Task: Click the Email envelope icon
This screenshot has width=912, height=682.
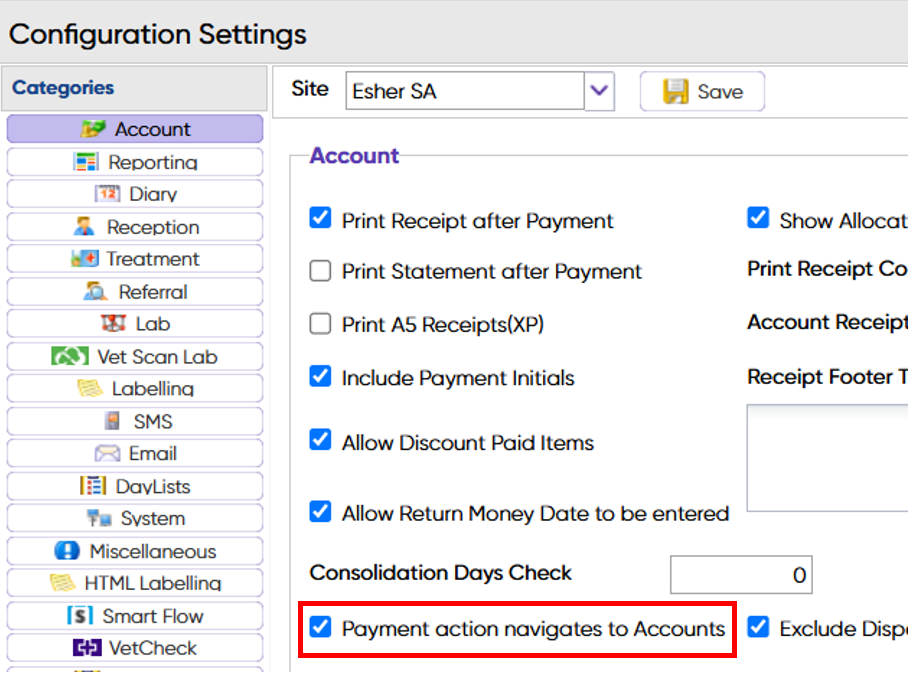Action: point(107,454)
